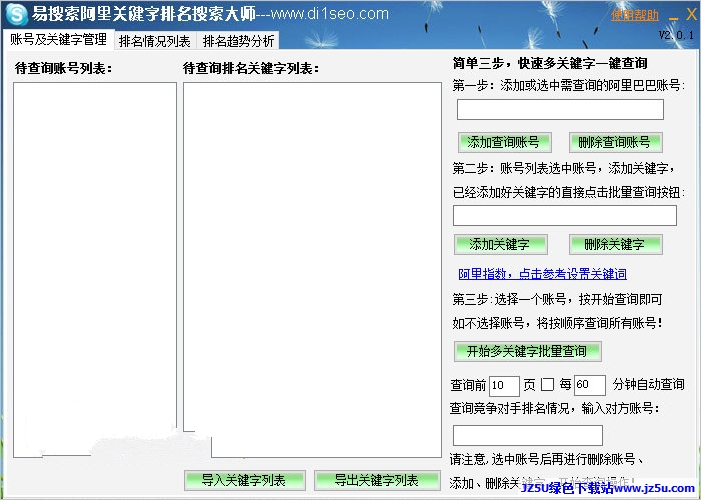Viewport: 701px width, 500px height.
Task: Click the 简单三步，快速多关键字一键查询 heading
Action: click(550, 63)
